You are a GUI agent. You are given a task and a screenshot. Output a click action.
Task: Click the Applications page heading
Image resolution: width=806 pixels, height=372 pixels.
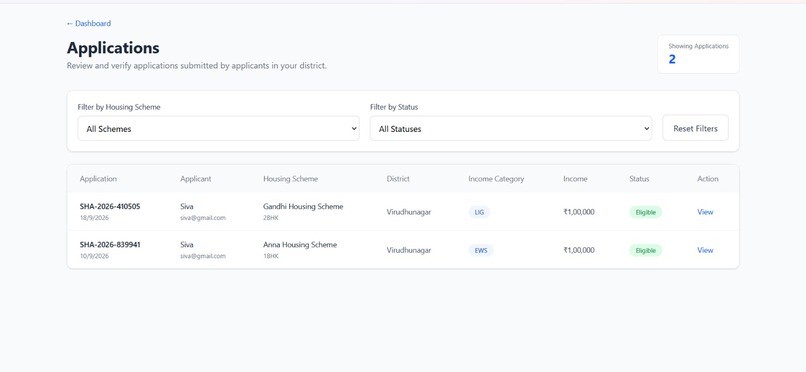pos(113,48)
